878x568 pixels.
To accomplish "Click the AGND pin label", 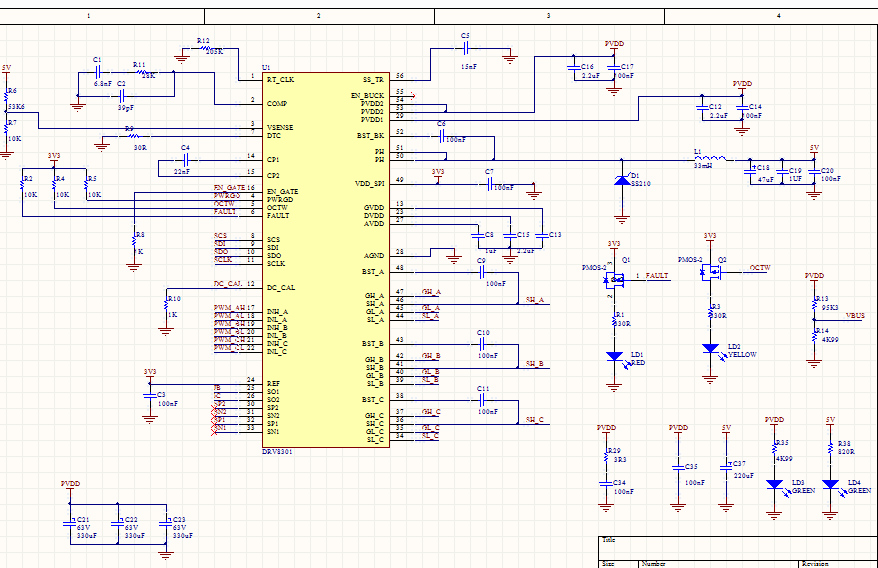I will pyautogui.click(x=374, y=256).
